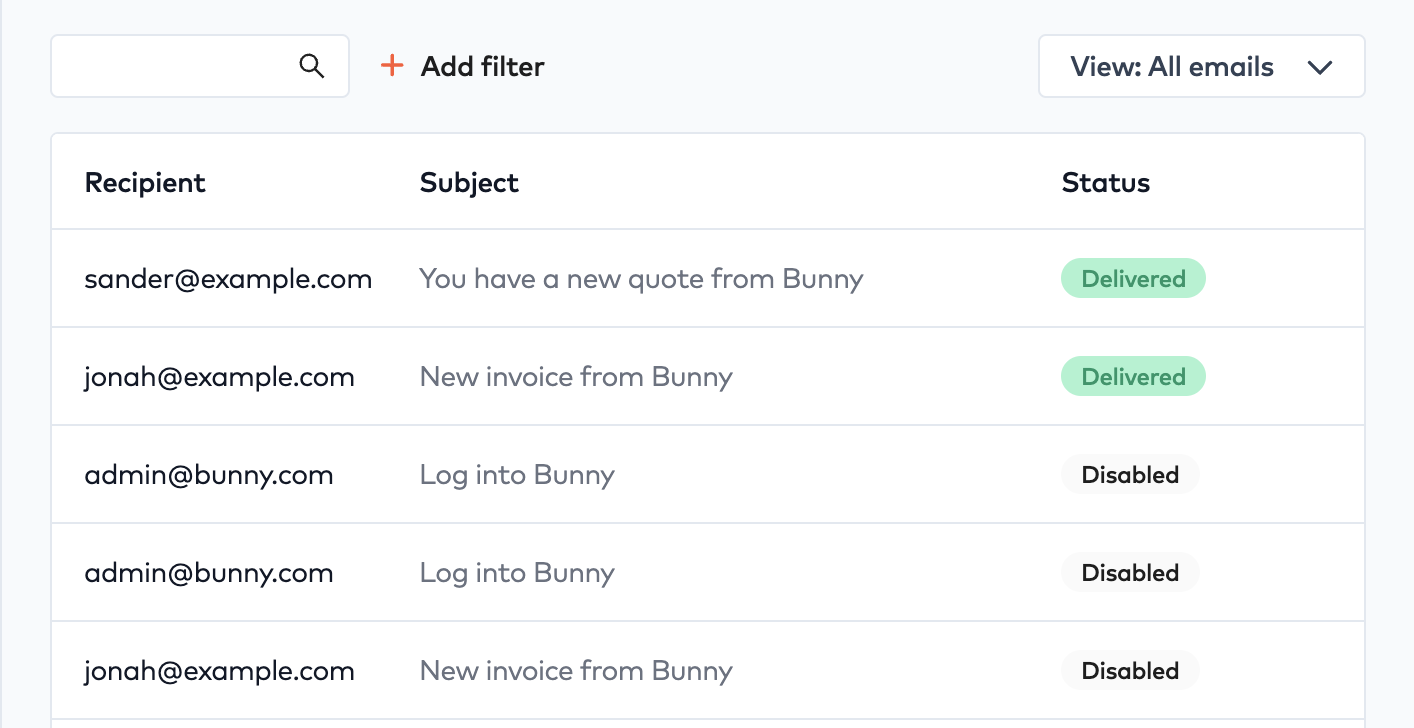Screen dimensions: 1414x728
Task: Open filter options via Add filter
Action: point(460,66)
